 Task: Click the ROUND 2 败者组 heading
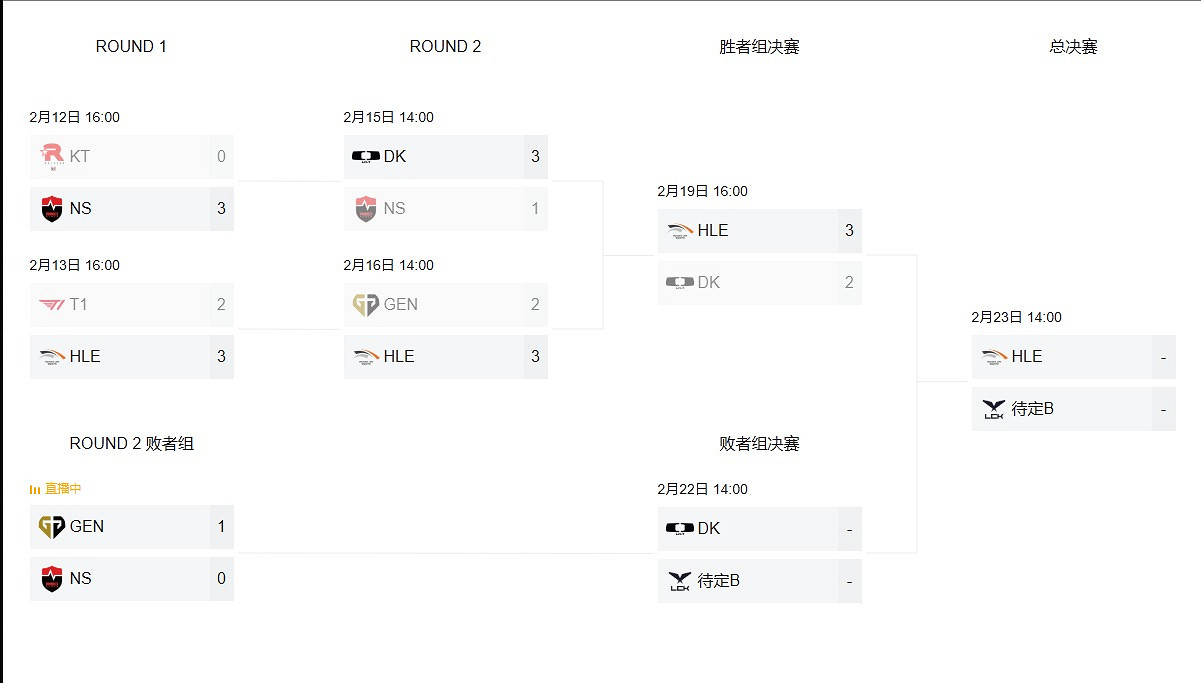[x=131, y=444]
